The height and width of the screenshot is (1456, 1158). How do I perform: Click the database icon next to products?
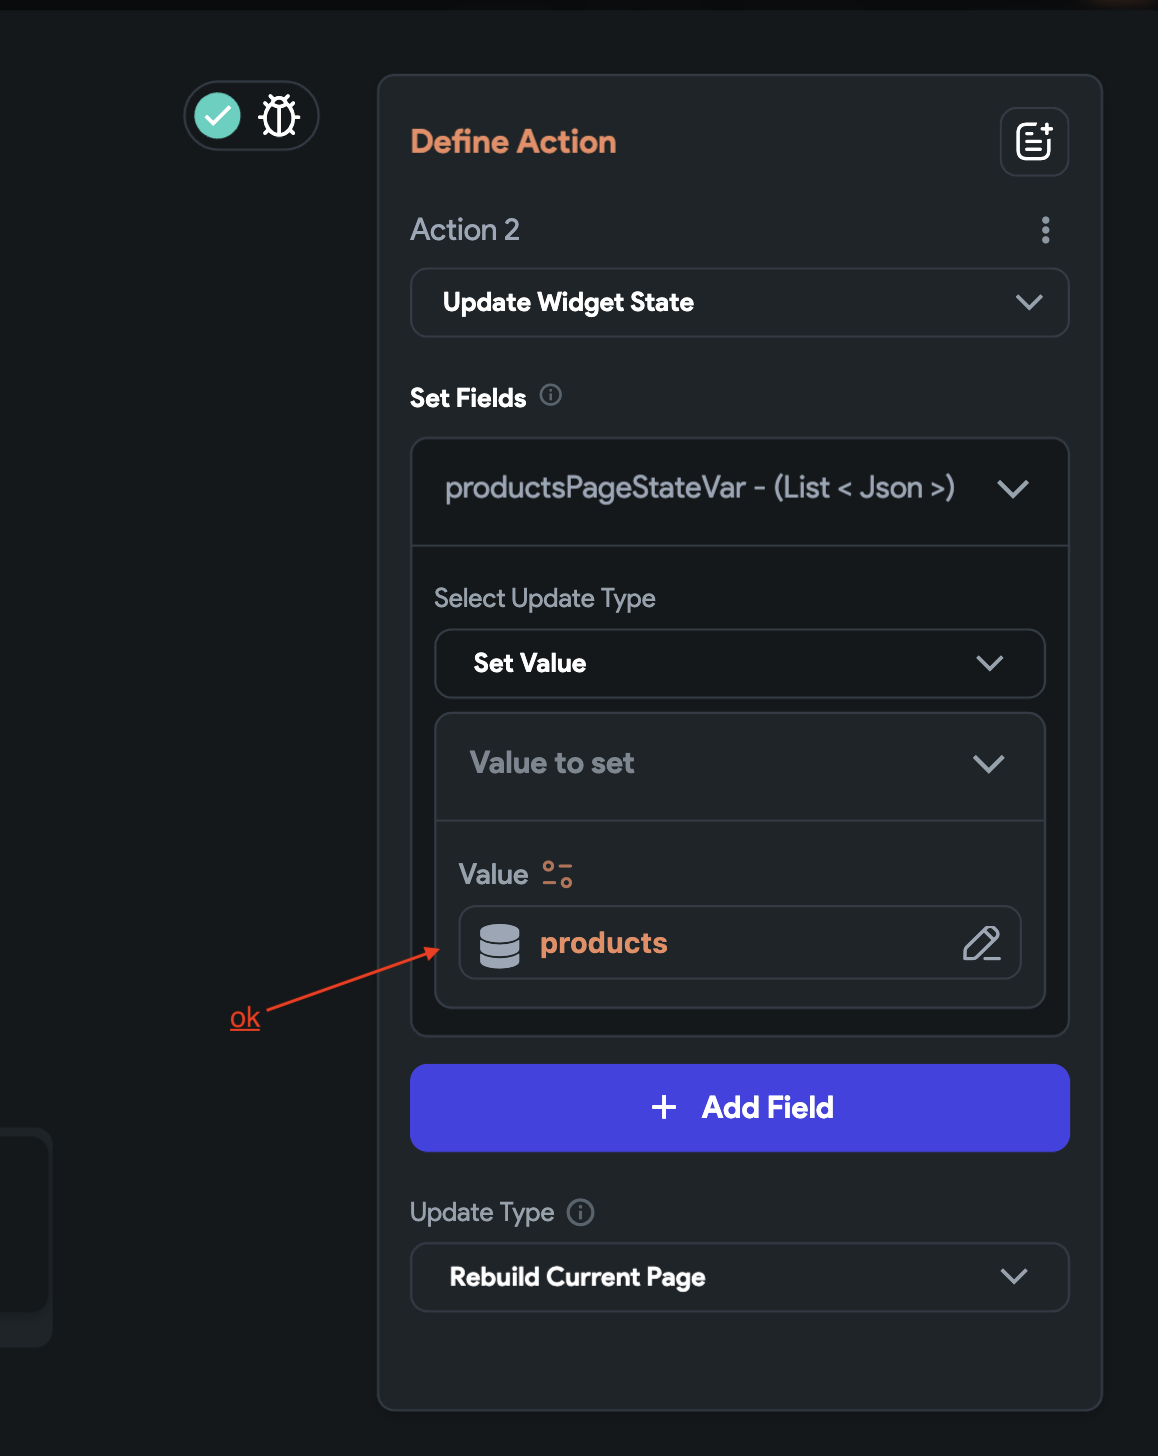501,943
